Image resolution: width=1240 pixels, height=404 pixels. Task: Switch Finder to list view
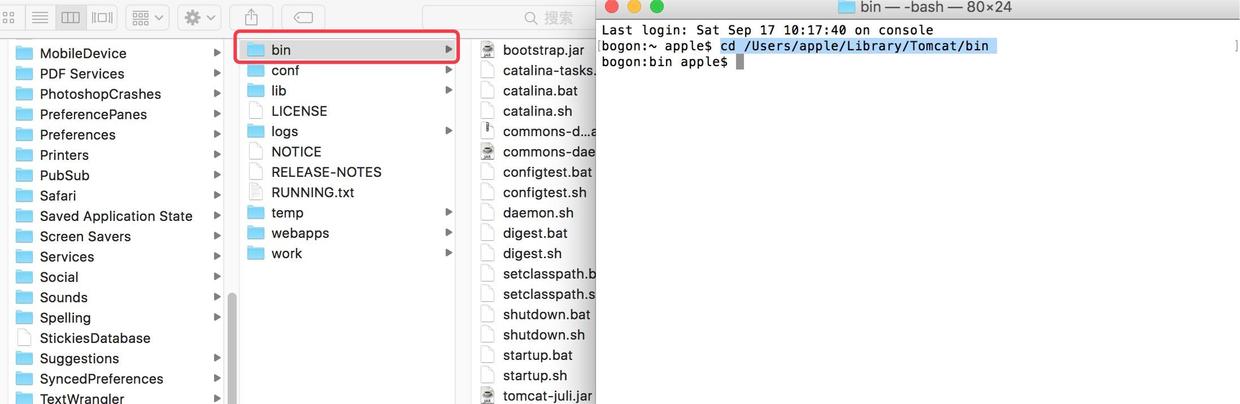(40, 17)
